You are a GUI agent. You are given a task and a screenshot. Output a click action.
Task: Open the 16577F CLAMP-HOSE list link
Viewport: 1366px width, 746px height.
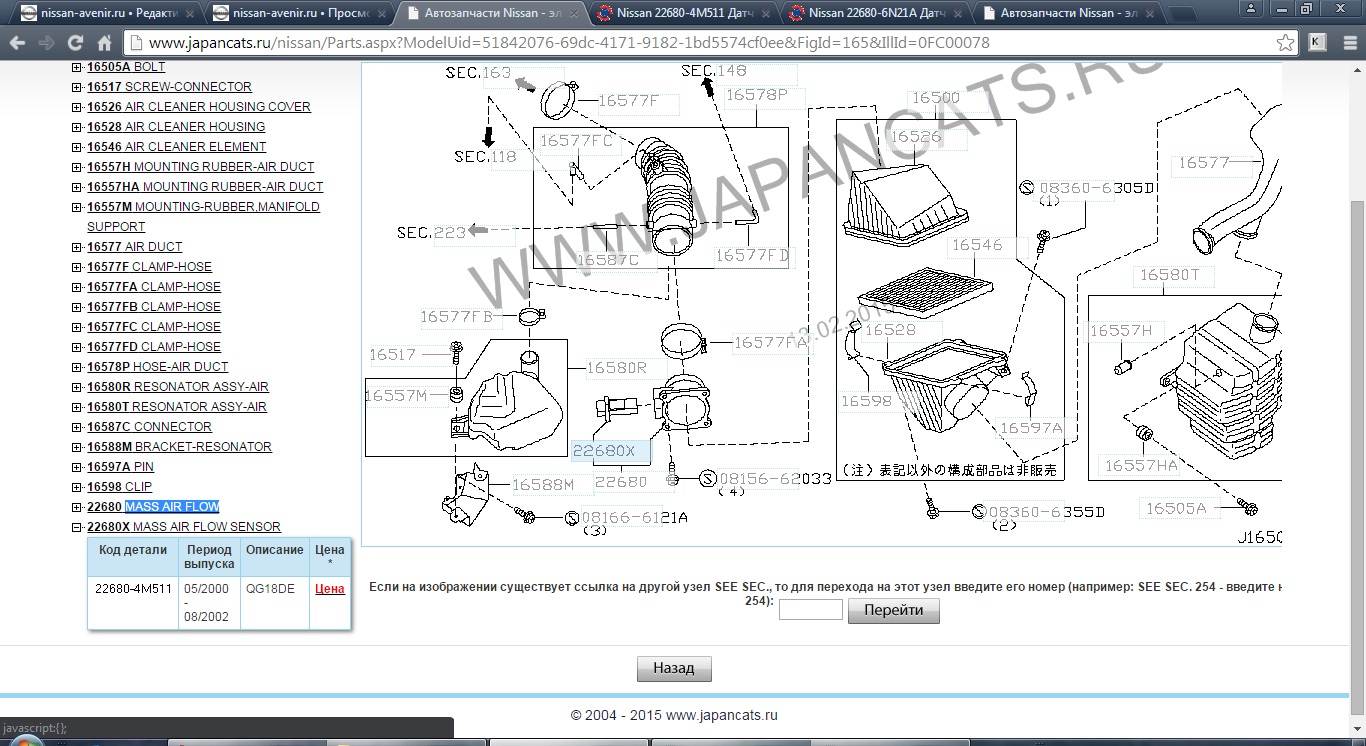point(149,267)
